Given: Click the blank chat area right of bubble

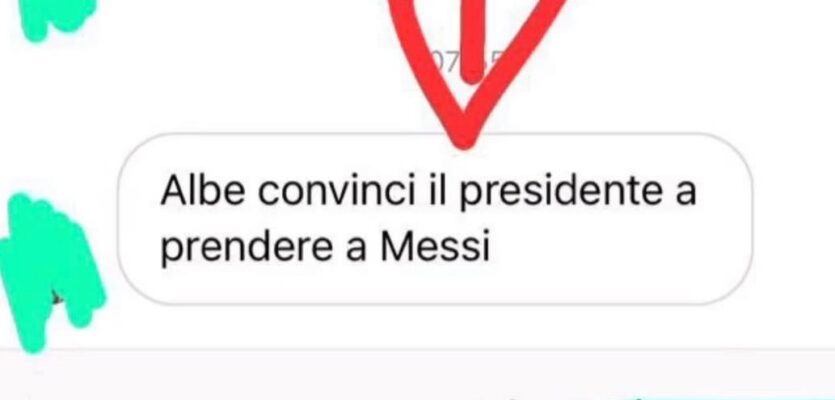Looking at the screenshot, I should point(795,218).
